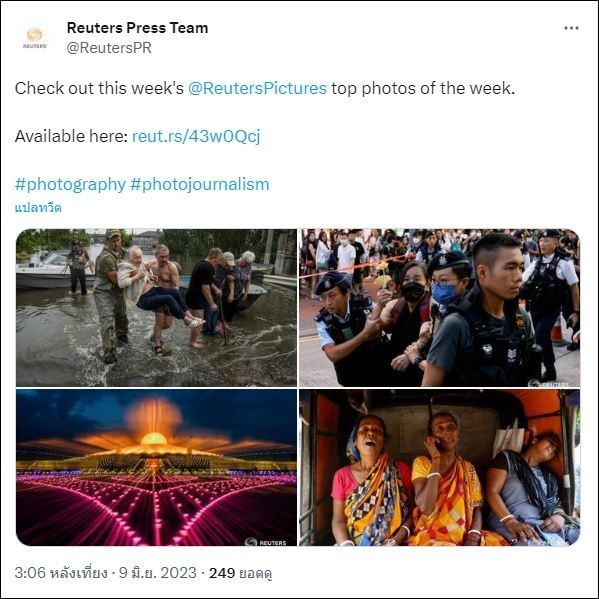Open the illuminated temple lights photo

[156, 467]
